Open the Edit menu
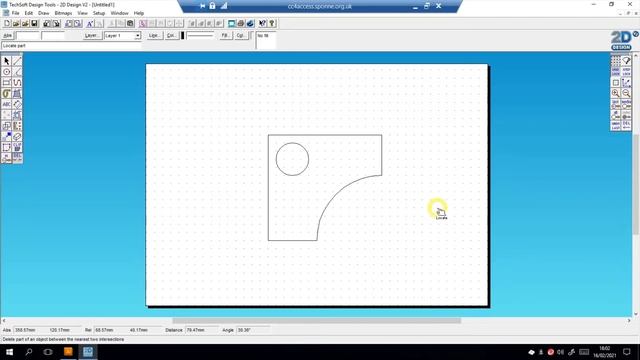Screen dimensions: 640x360 pyautogui.click(x=29, y=13)
